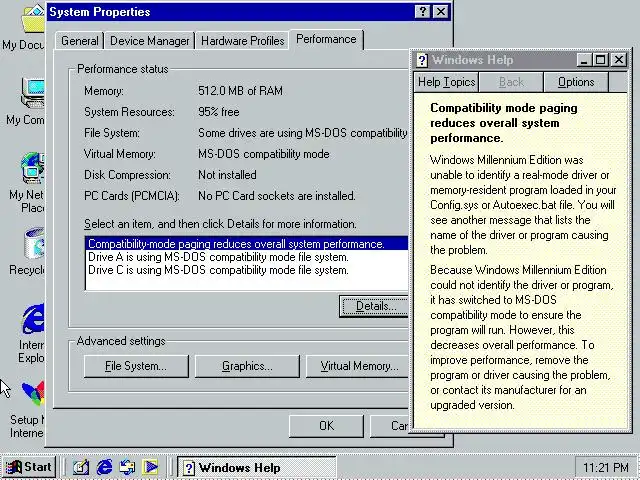Open Graphics advanced settings
The height and width of the screenshot is (480, 640).
coord(247,366)
